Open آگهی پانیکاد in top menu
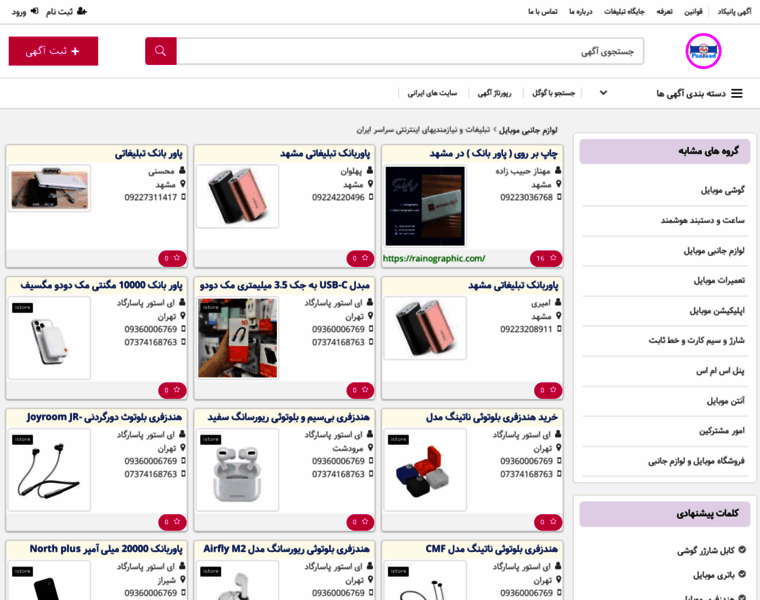Screen dimensions: 760x600 (734, 12)
